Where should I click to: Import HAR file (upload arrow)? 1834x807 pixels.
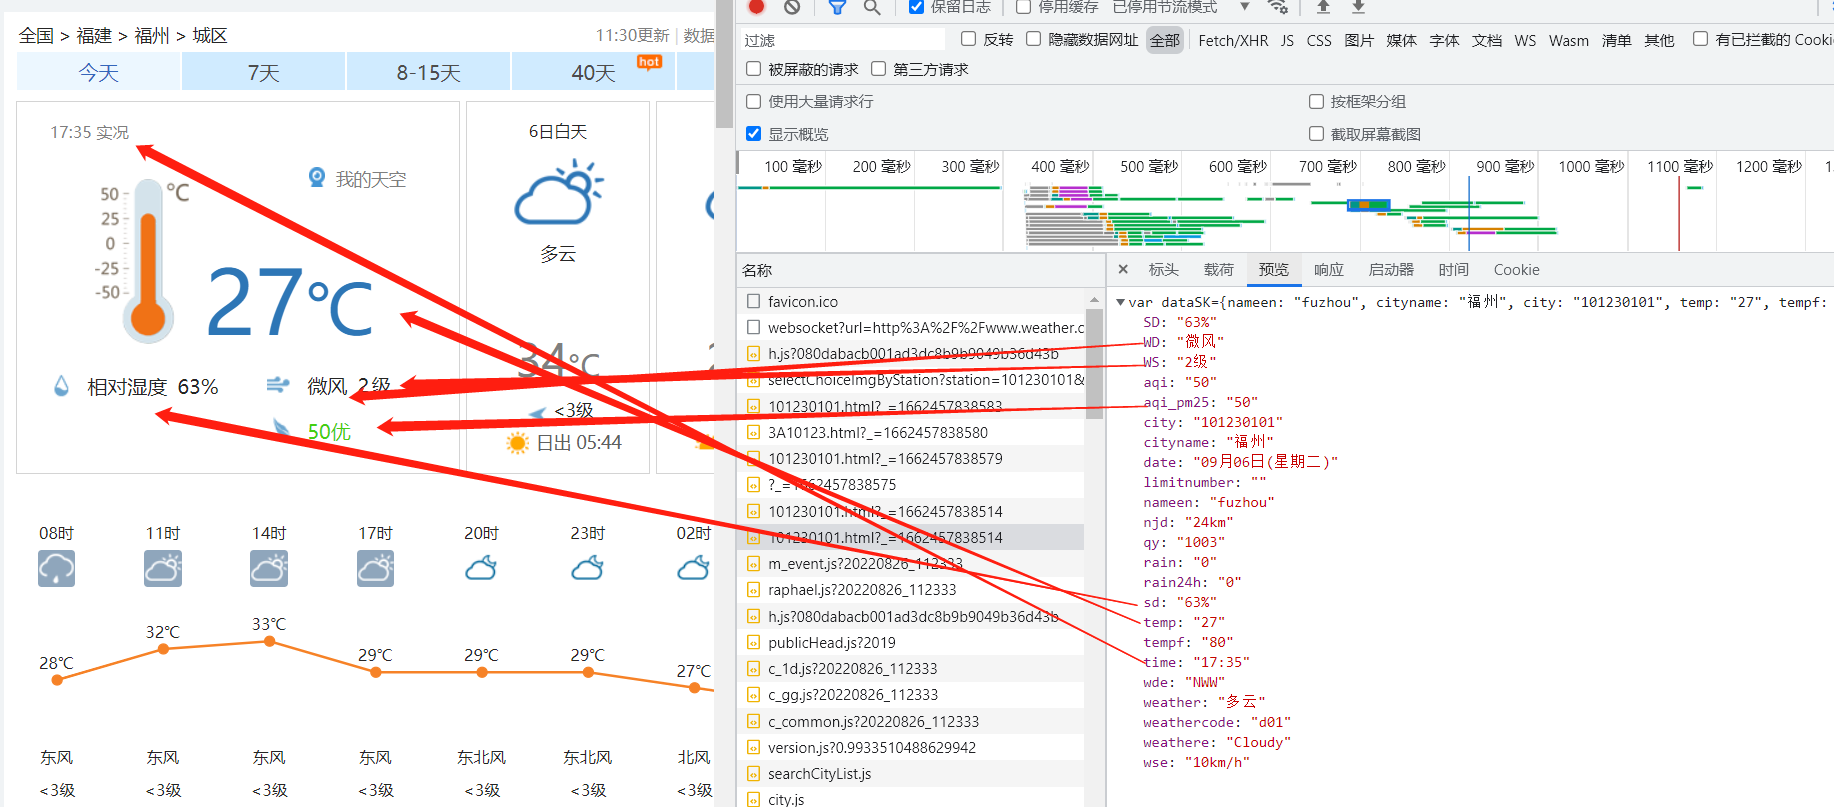pos(1323,7)
